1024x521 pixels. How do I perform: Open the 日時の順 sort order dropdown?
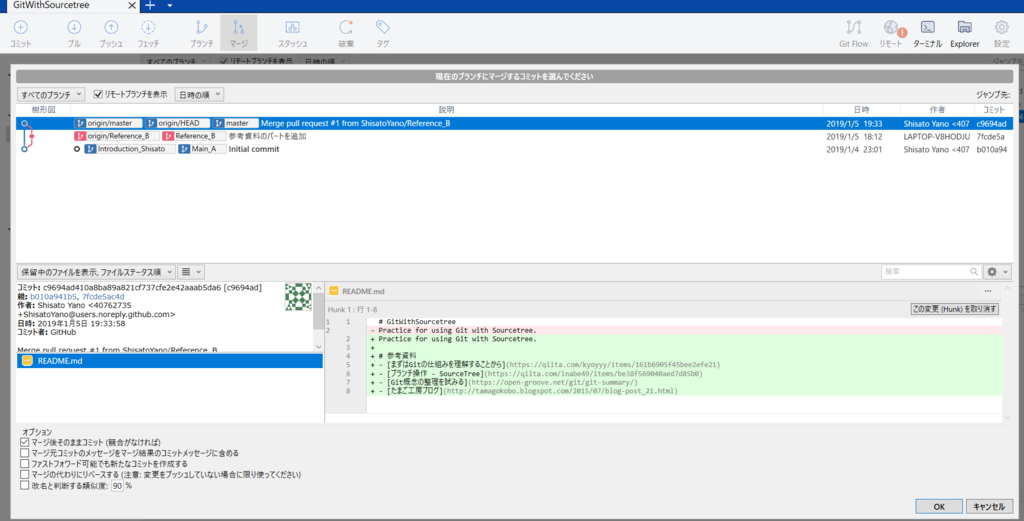click(x=199, y=95)
